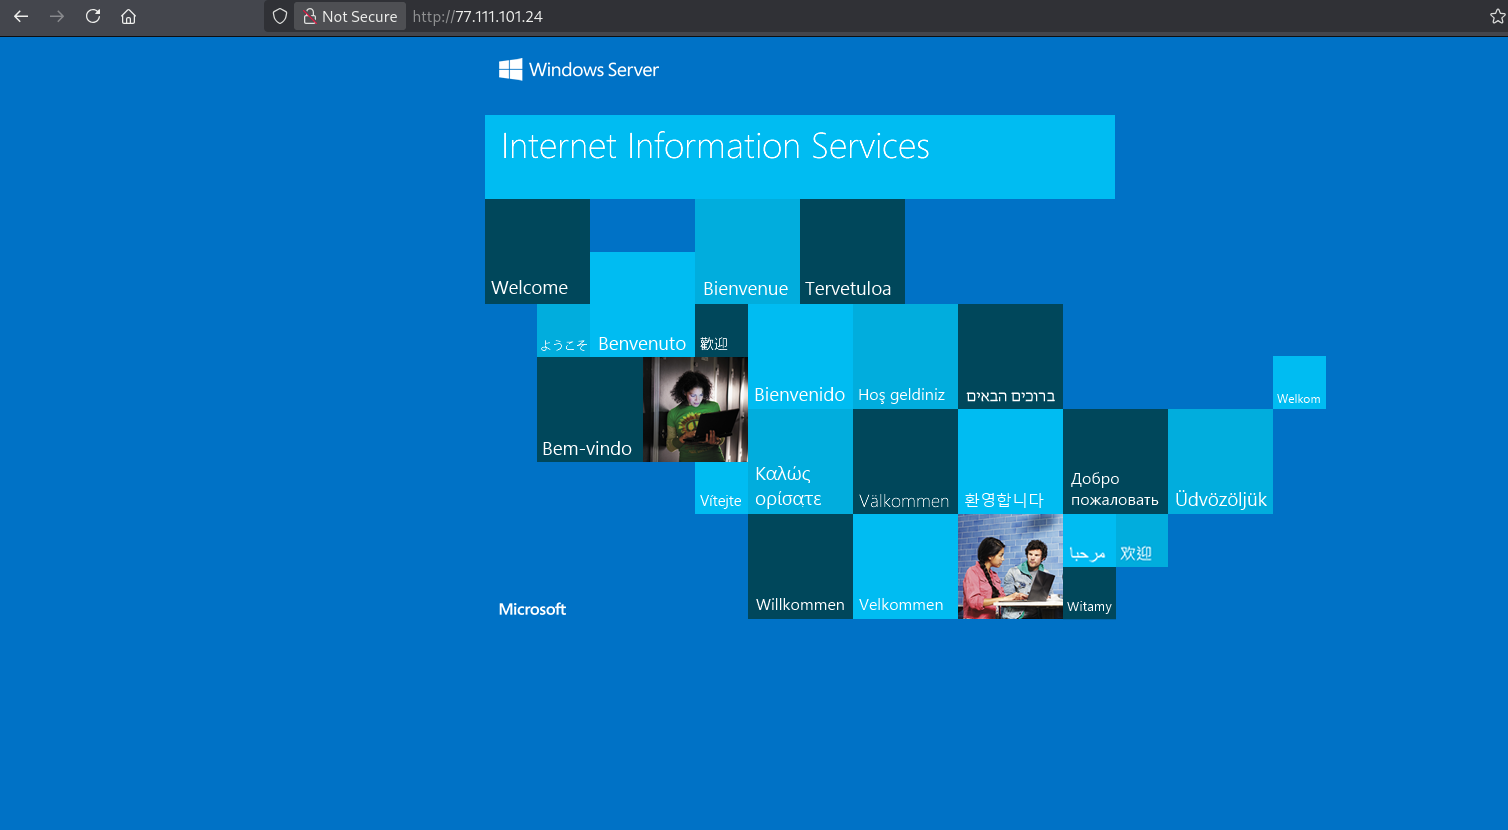Click the Arabic مرحبا tile

point(1089,540)
